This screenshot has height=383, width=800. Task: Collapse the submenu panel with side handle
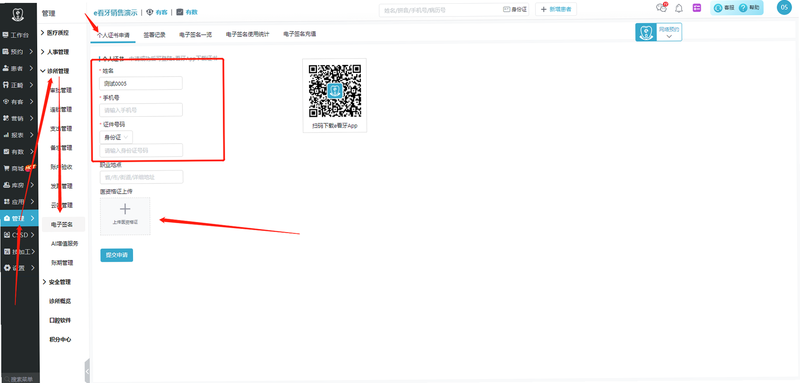point(87,371)
